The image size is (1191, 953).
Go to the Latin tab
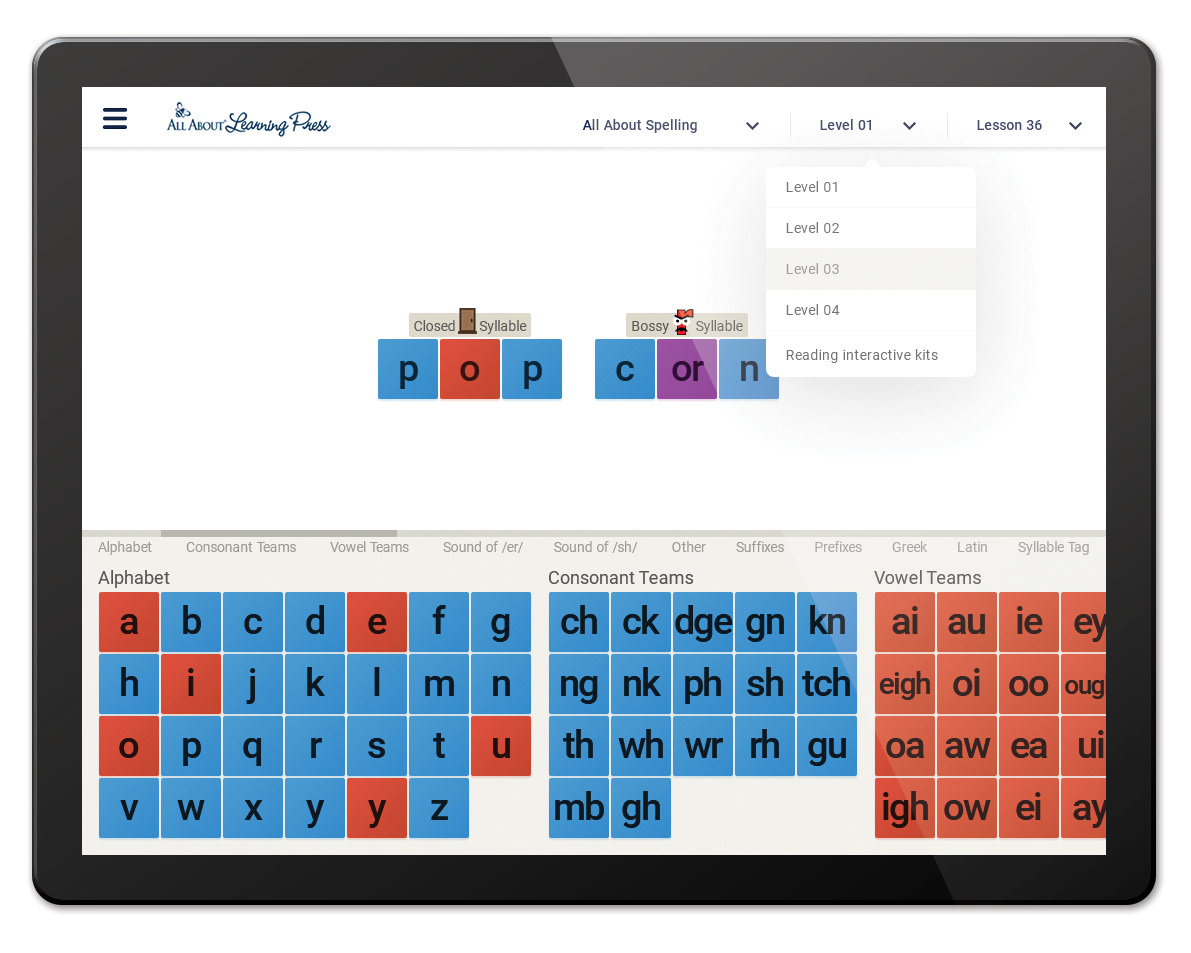(972, 547)
